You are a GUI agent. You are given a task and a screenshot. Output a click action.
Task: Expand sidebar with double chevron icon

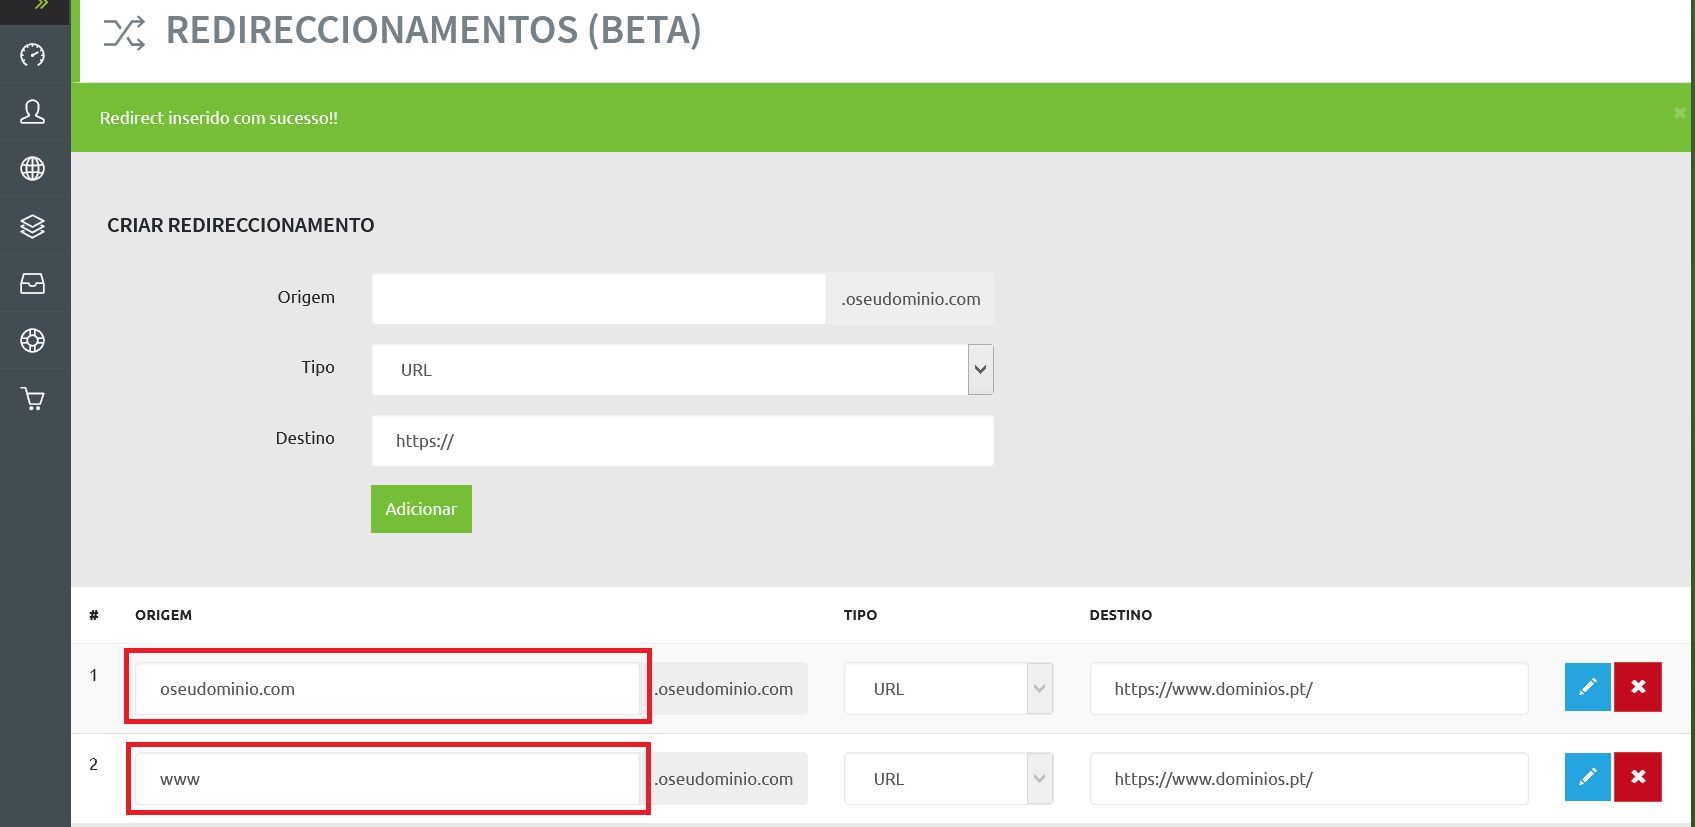41,6
